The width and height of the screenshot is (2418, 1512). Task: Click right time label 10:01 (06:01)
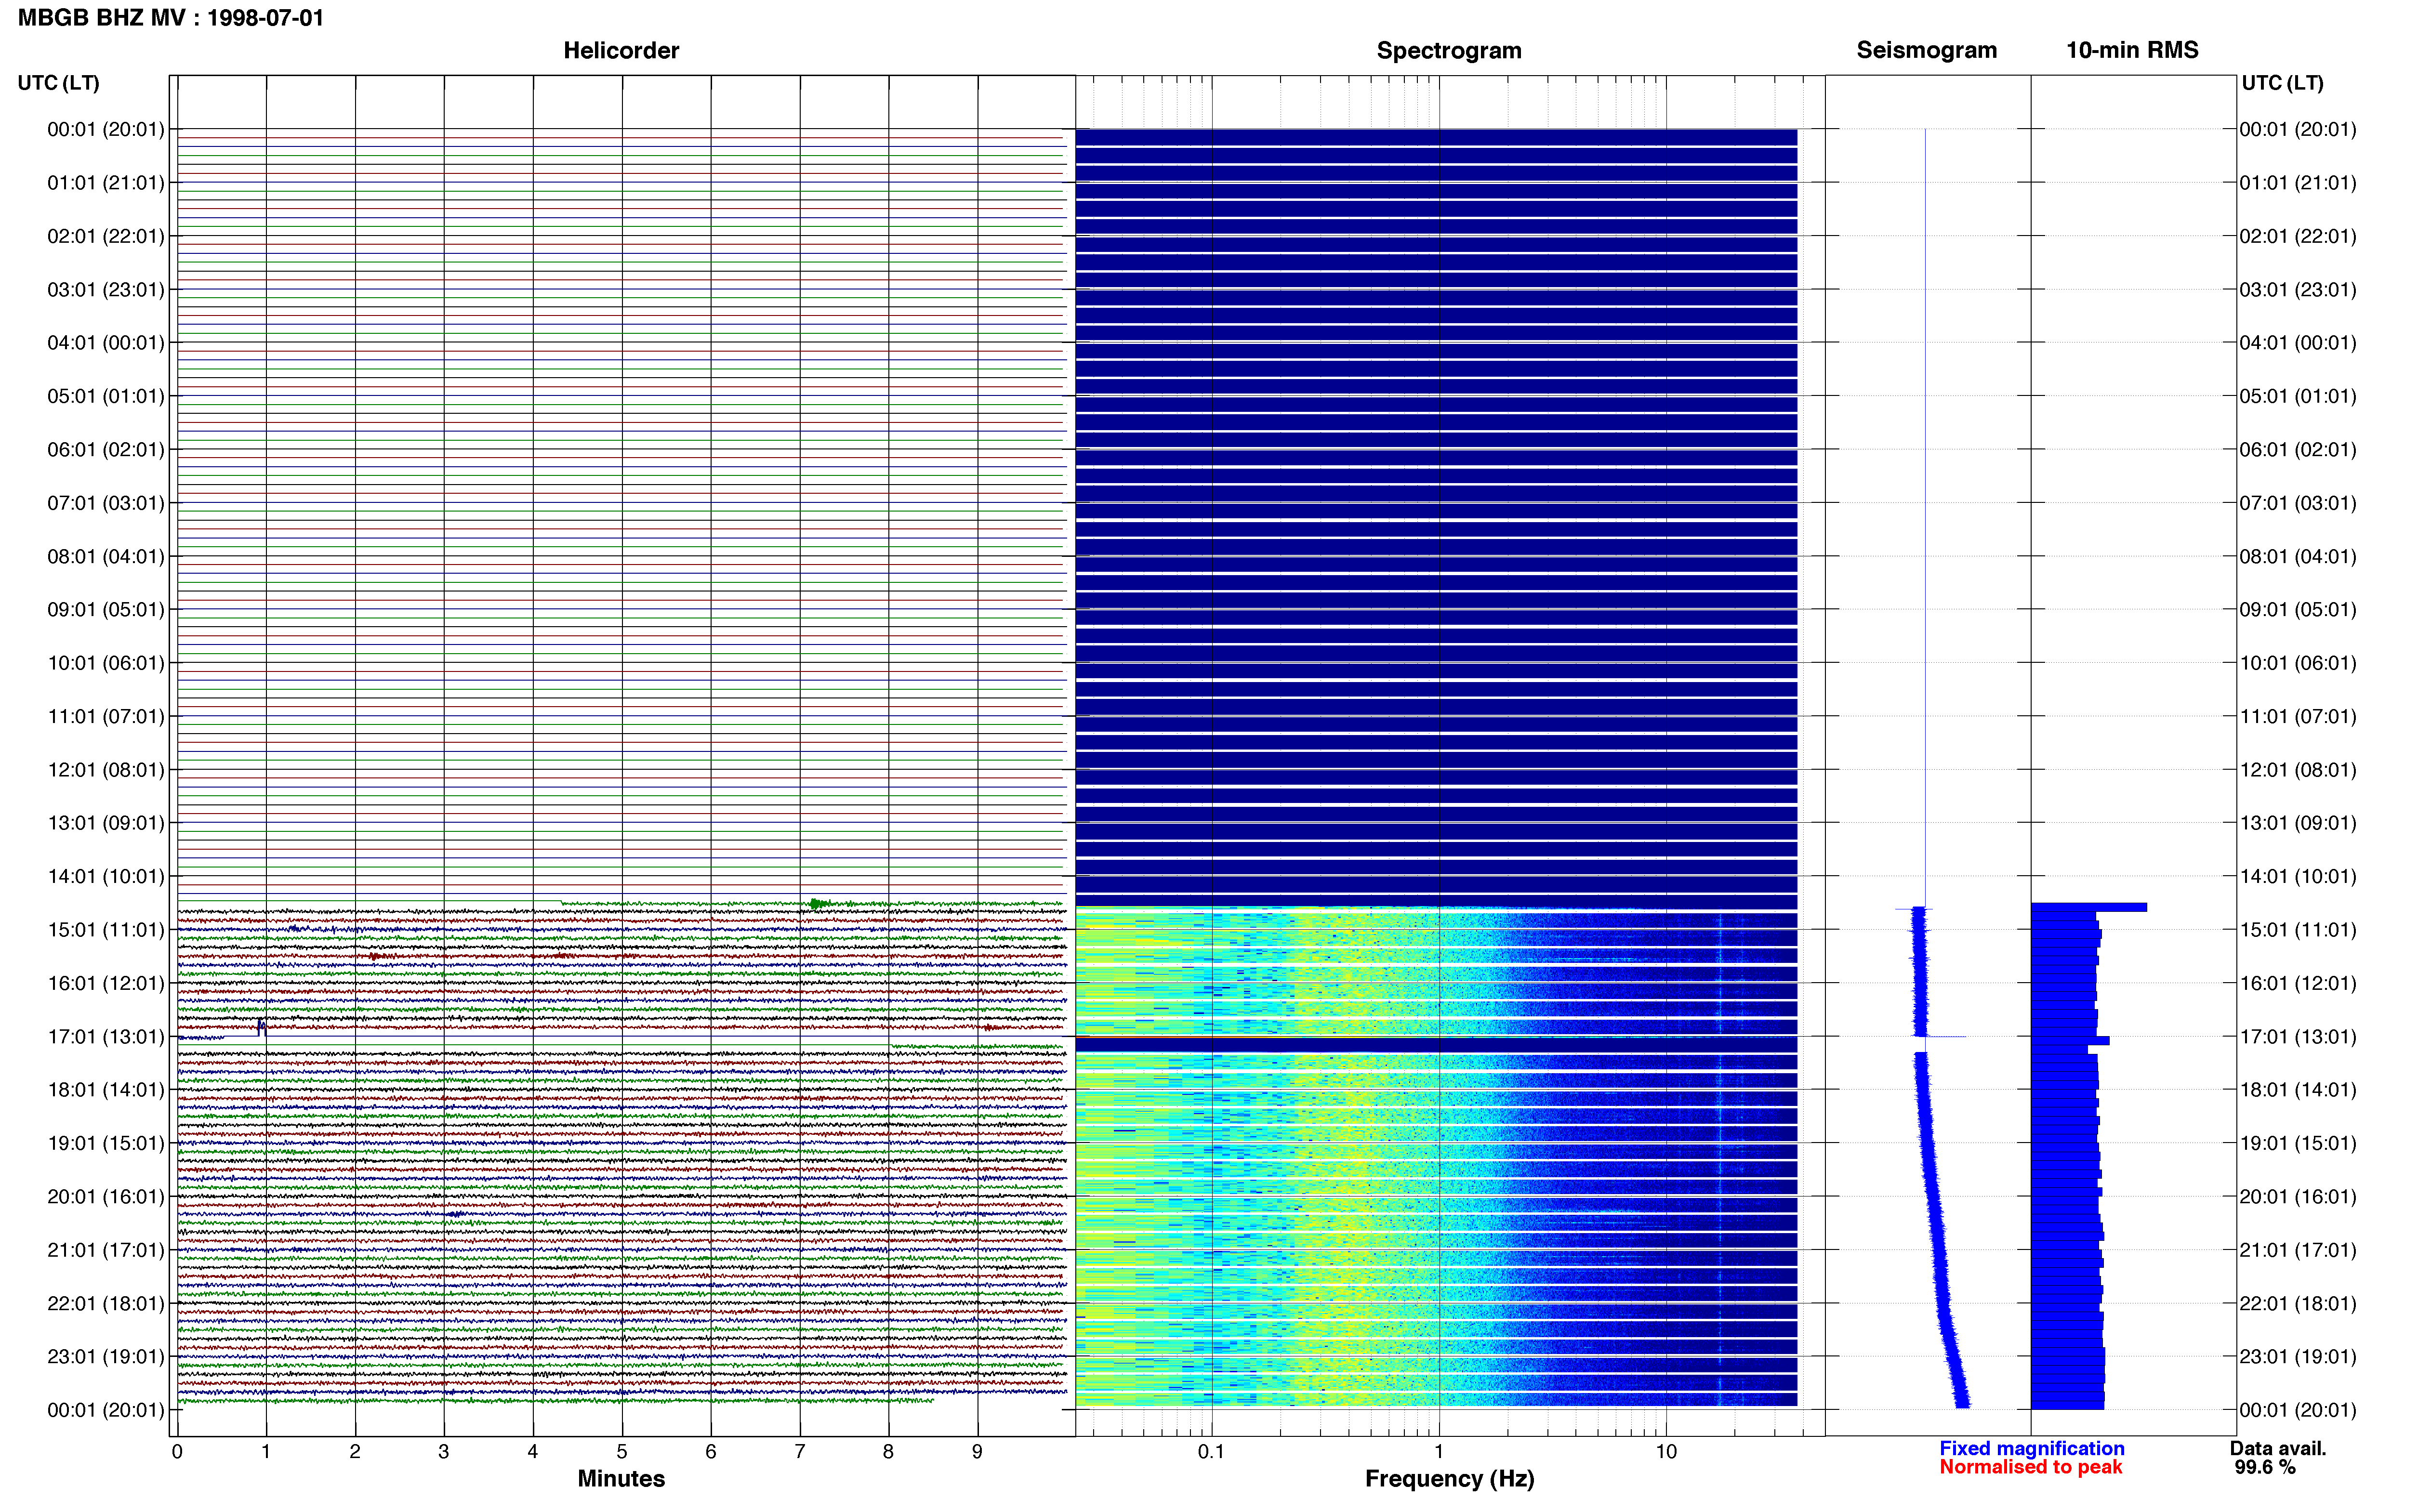pos(2297,663)
